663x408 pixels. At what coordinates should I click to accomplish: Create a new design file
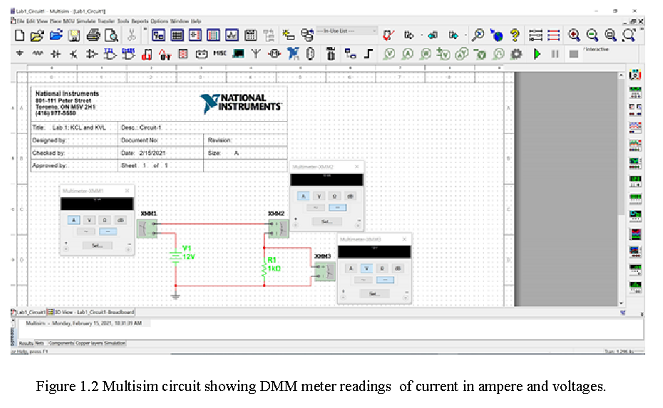tap(19, 36)
